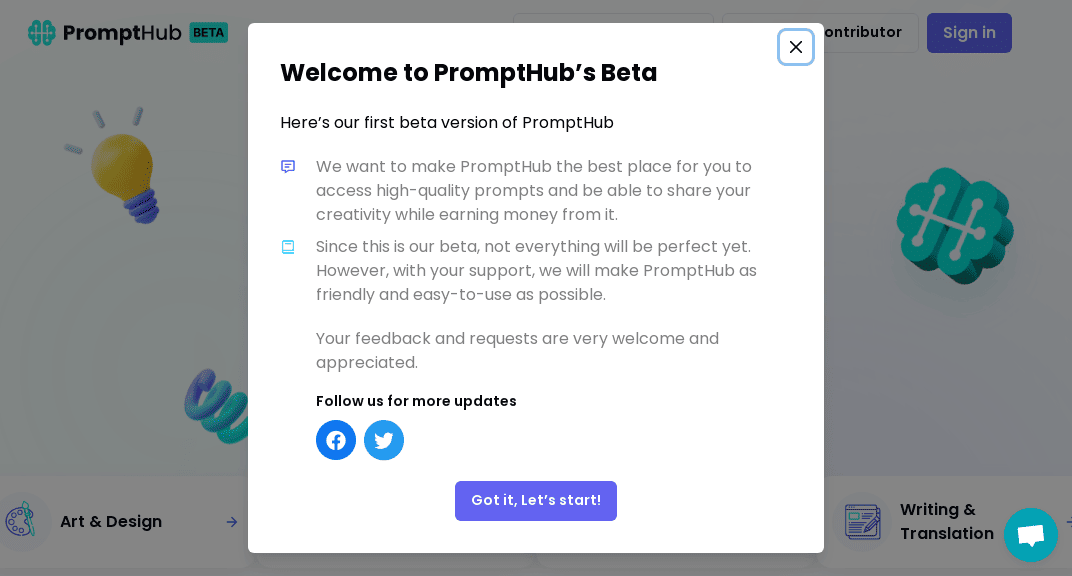Open PromptHub's Twitter via Twitter icon
The height and width of the screenshot is (576, 1072).
(384, 440)
